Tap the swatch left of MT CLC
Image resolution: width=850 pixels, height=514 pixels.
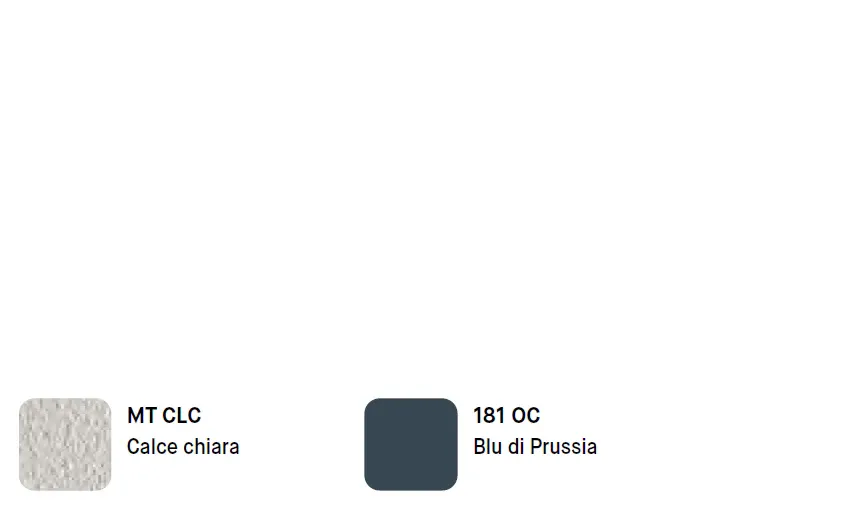click(65, 444)
